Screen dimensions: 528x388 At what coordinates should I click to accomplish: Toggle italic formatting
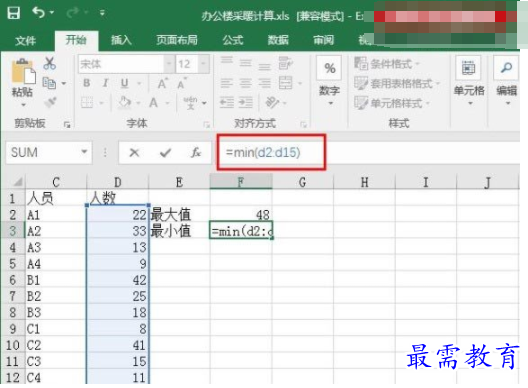pos(105,83)
